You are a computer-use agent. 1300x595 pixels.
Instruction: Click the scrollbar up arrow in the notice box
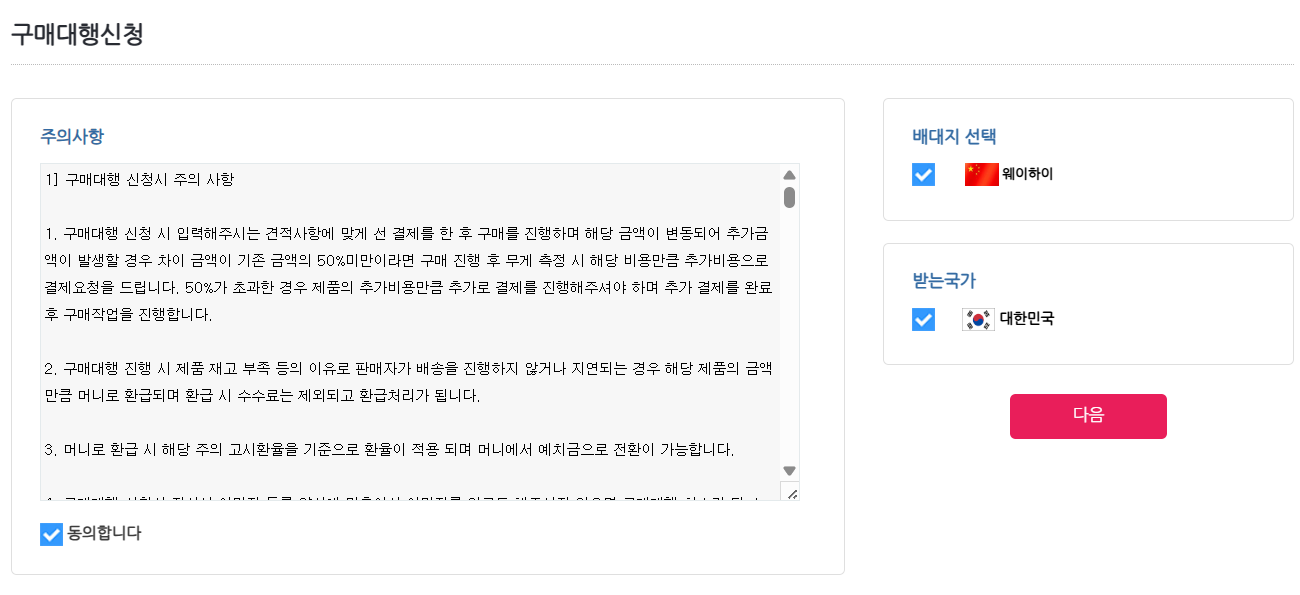pyautogui.click(x=789, y=172)
